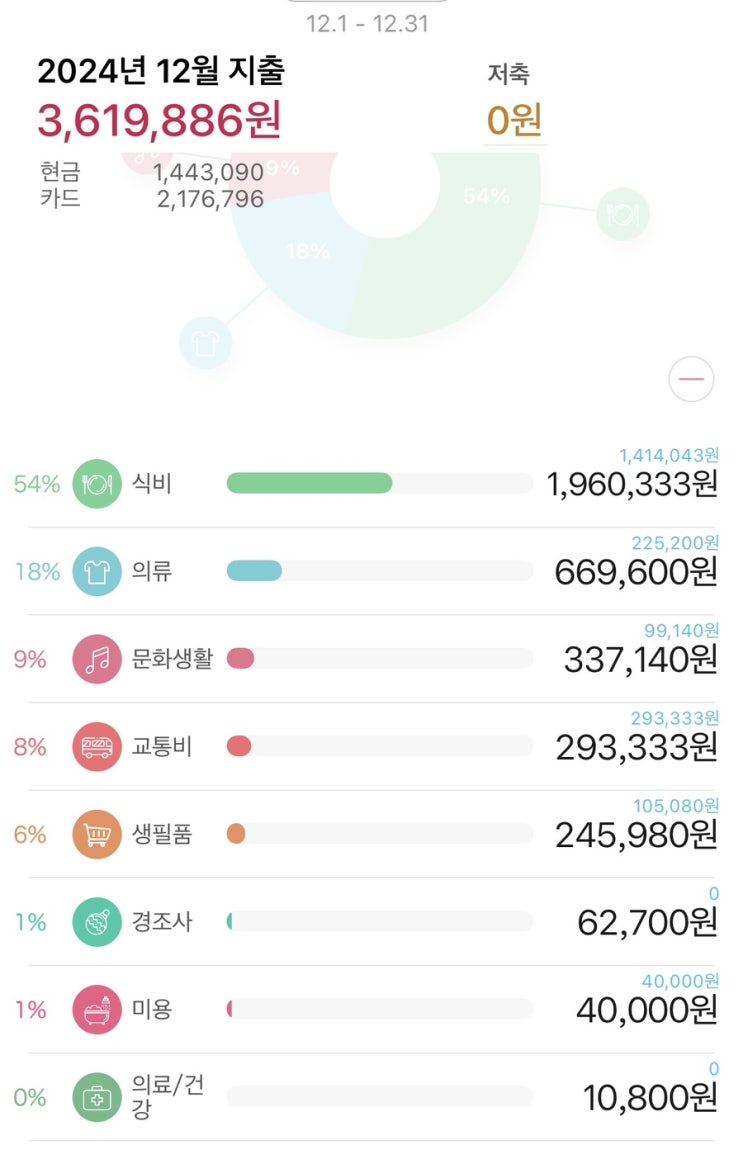Tap the 생필품 shopping cart icon
Image resolution: width=743 pixels, height=1164 pixels.
point(97,834)
